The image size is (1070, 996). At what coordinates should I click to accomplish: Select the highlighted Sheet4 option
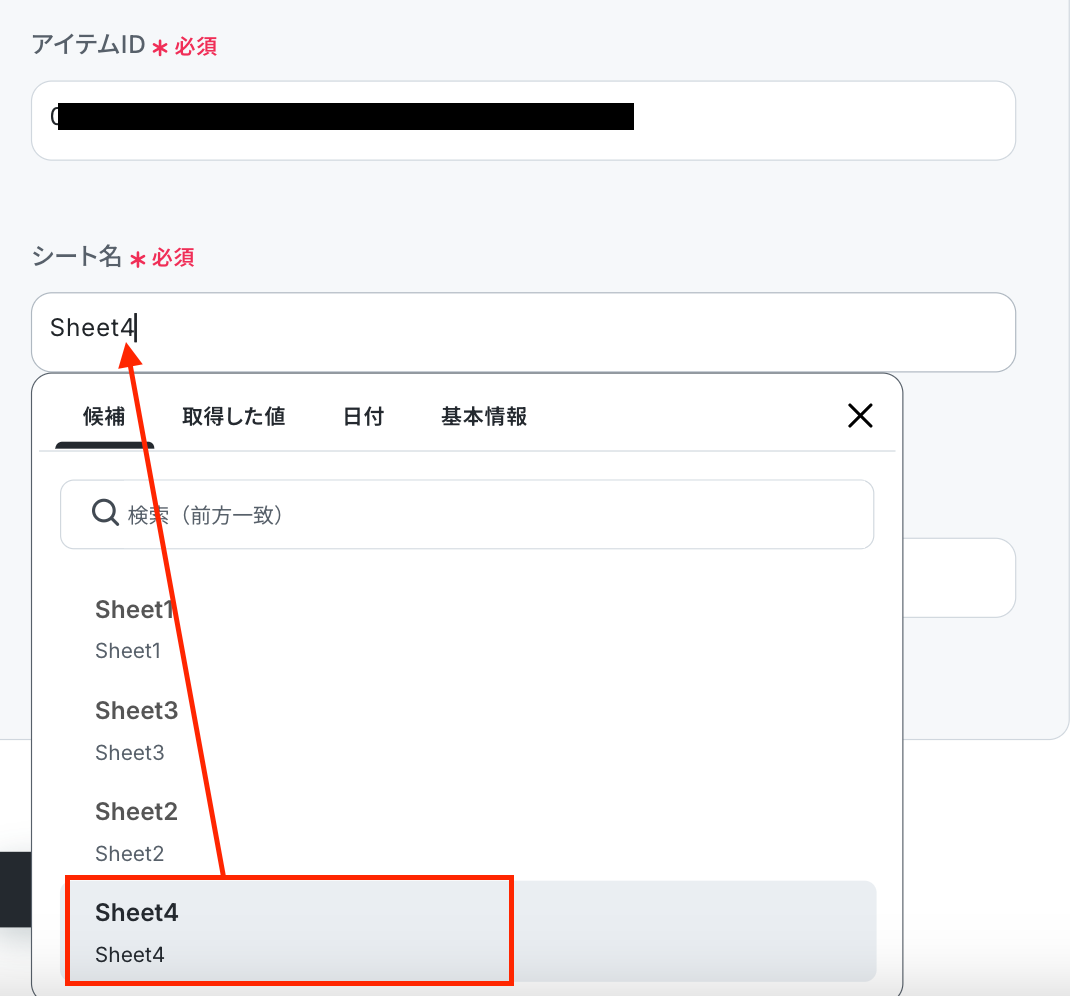coord(469,931)
